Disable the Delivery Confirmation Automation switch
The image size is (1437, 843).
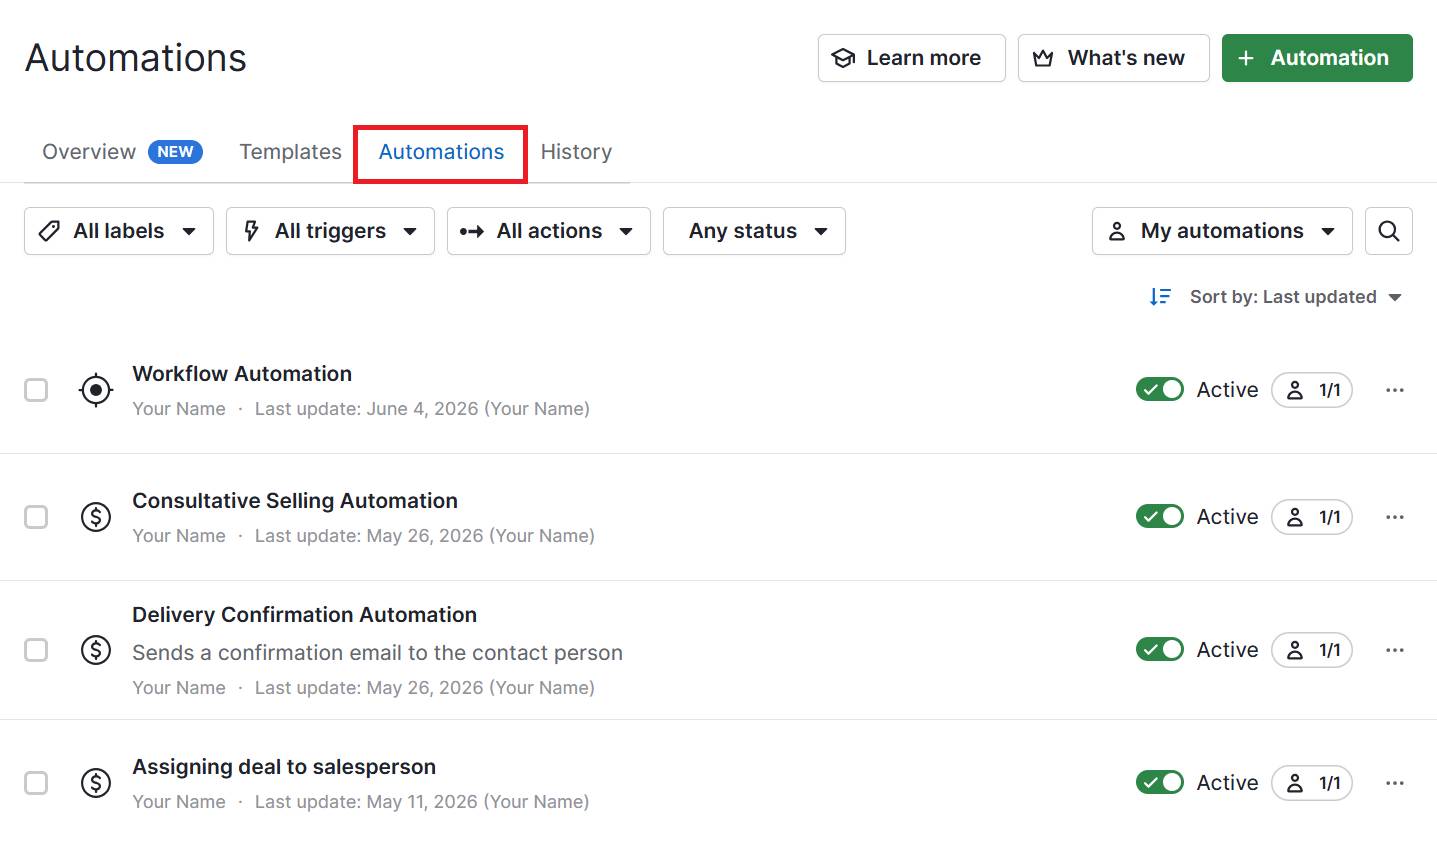[1160, 650]
